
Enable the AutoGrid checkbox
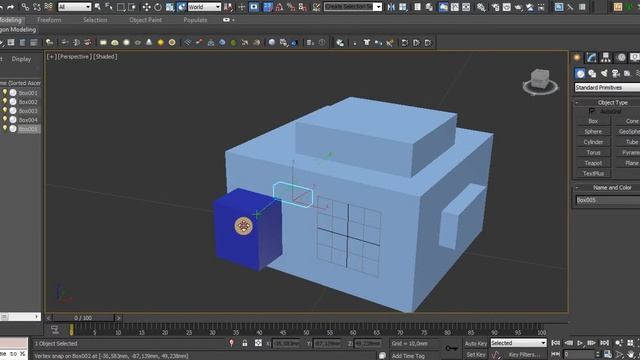tap(592, 111)
